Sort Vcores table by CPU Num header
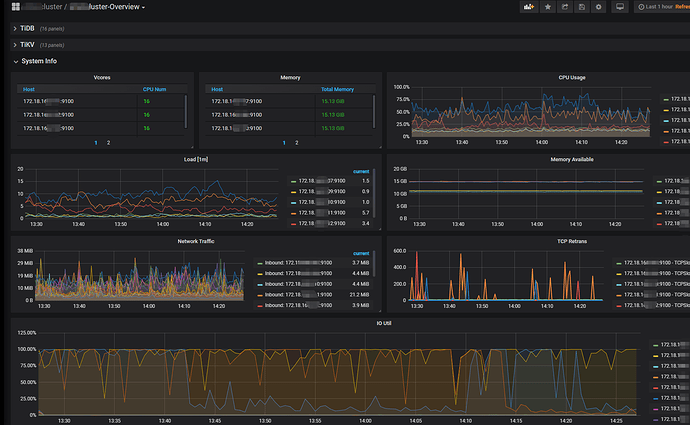The height and width of the screenshot is (425, 690). click(x=154, y=88)
